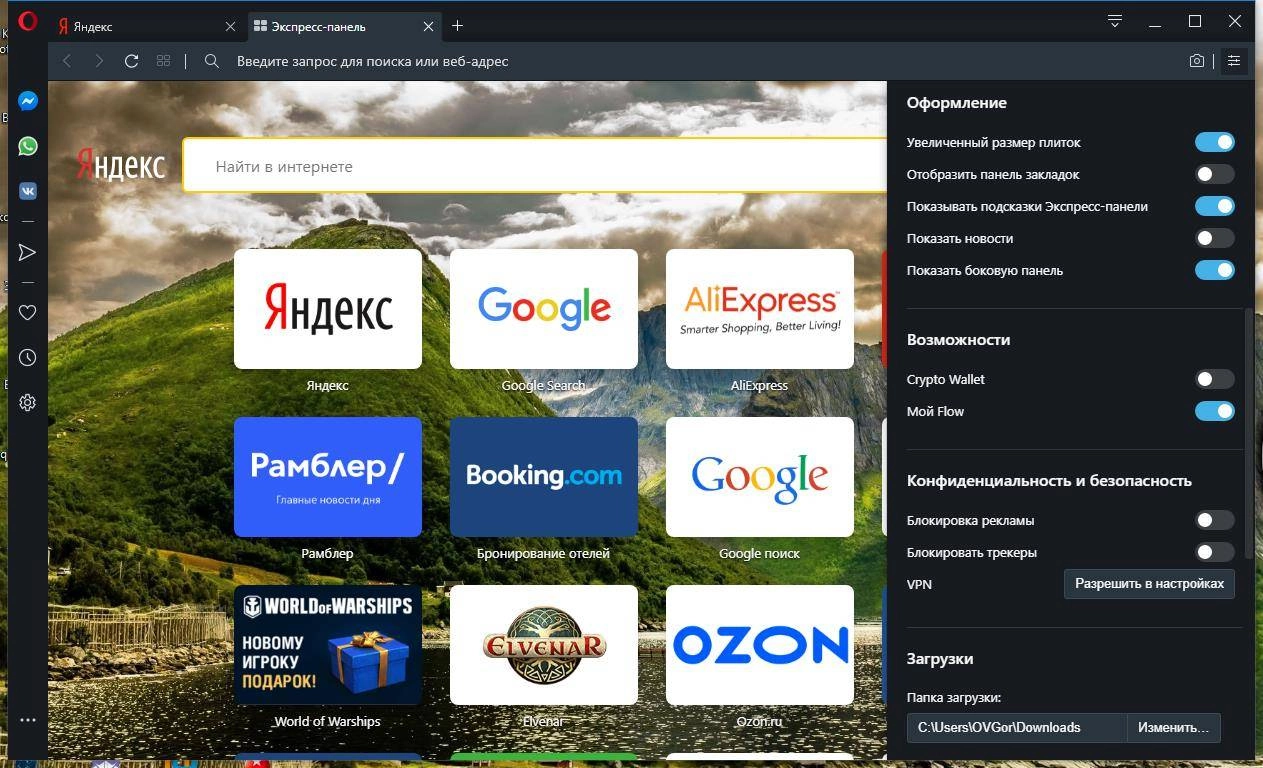Open VK in the sidebar

(28, 190)
